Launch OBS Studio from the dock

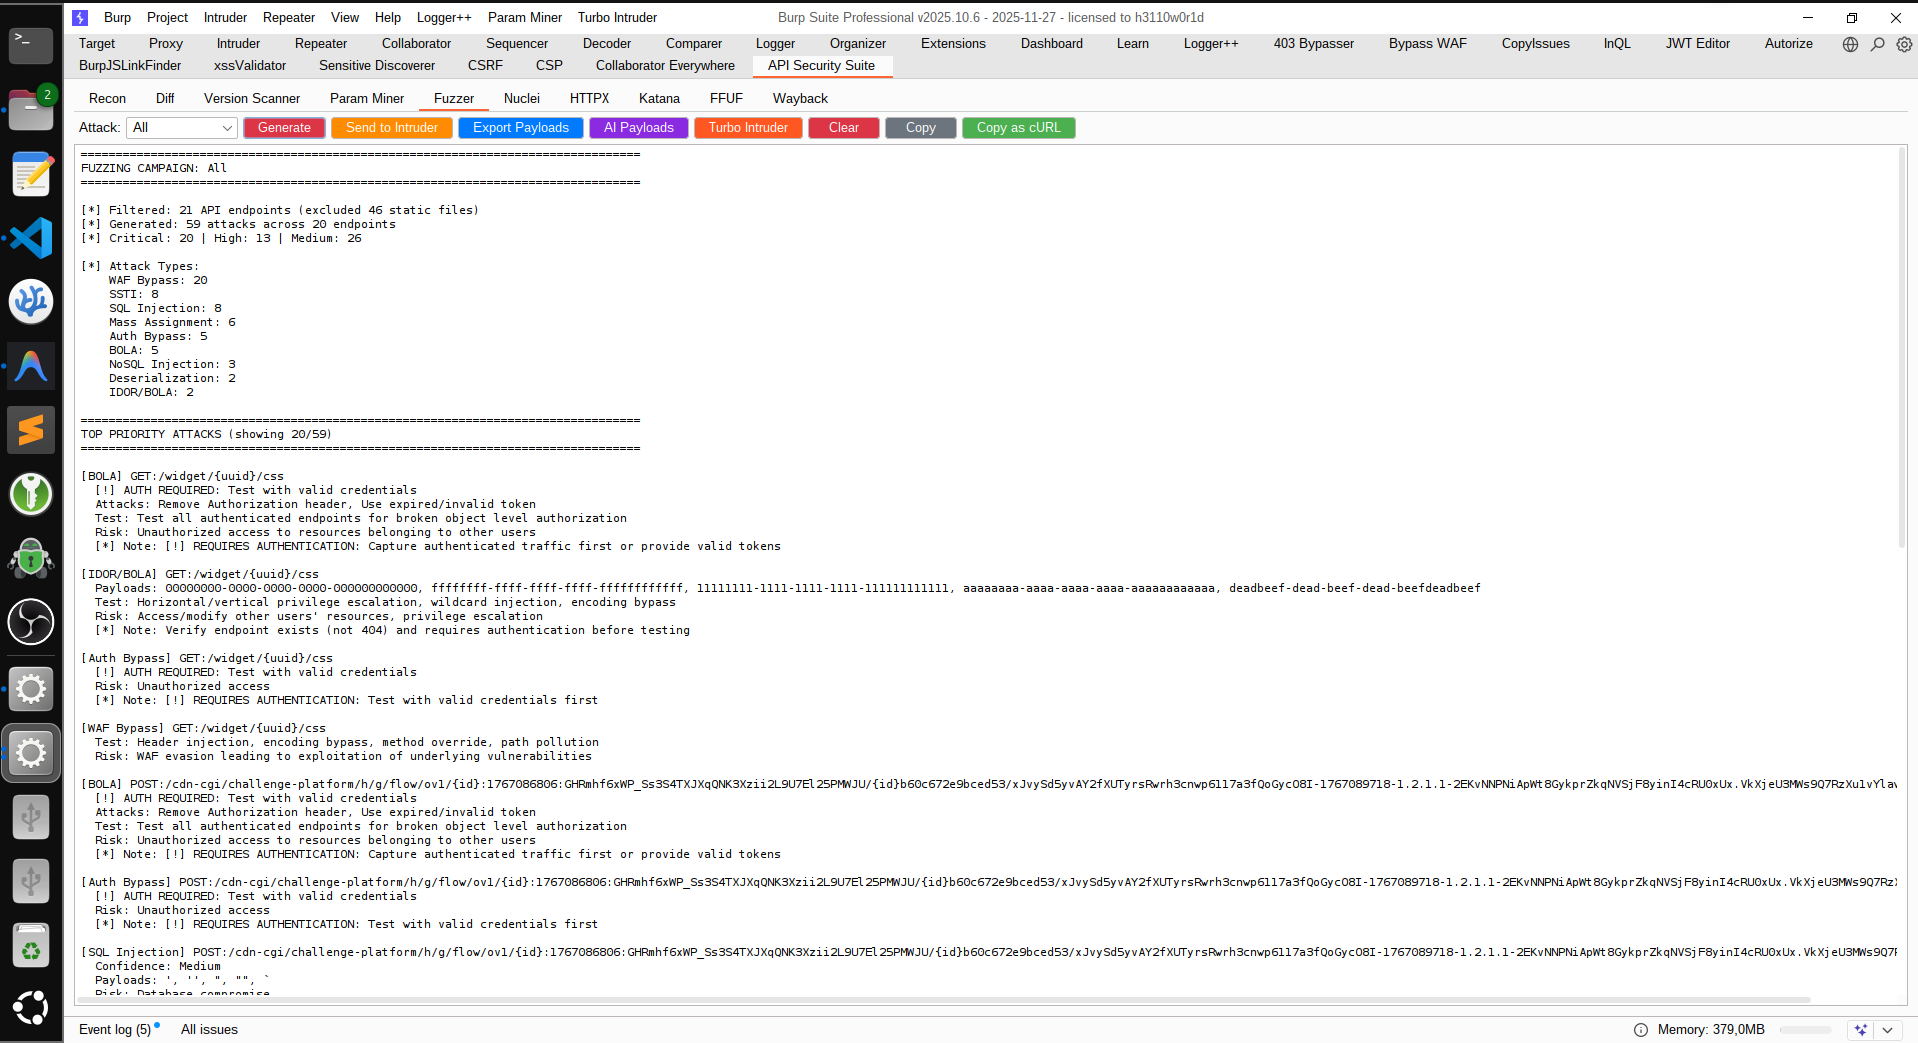30,622
